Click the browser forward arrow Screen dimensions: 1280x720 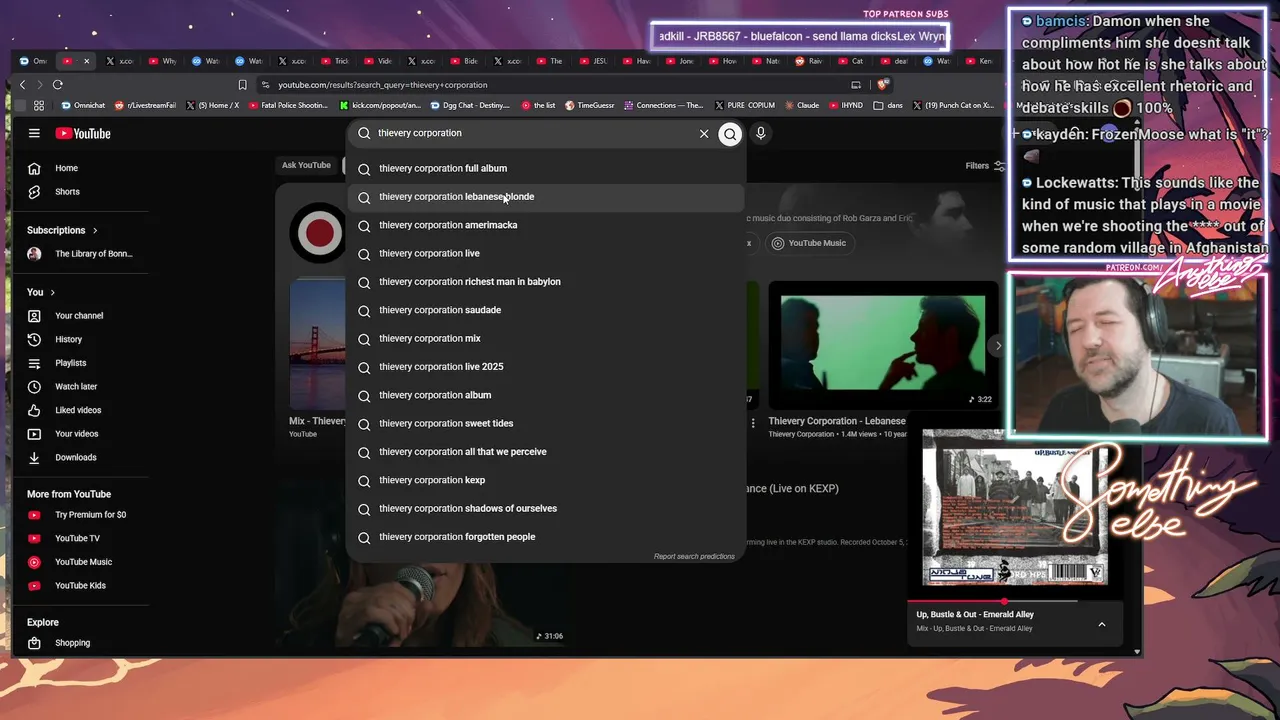[x=39, y=85]
